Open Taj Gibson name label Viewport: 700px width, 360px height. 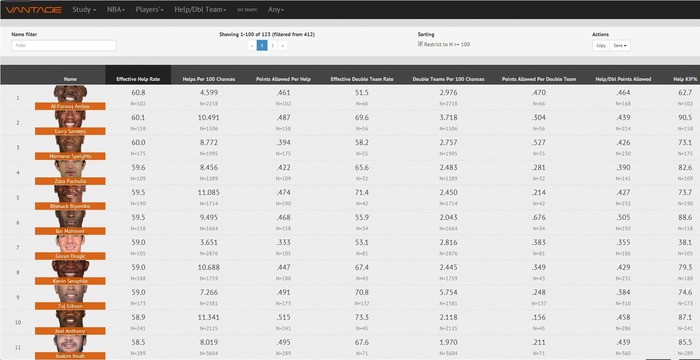[x=70, y=306]
